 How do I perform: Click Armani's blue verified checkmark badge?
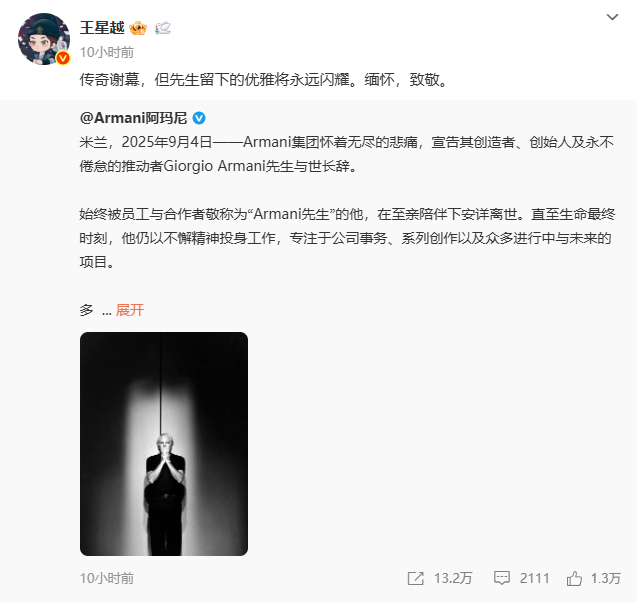pyautogui.click(x=199, y=118)
